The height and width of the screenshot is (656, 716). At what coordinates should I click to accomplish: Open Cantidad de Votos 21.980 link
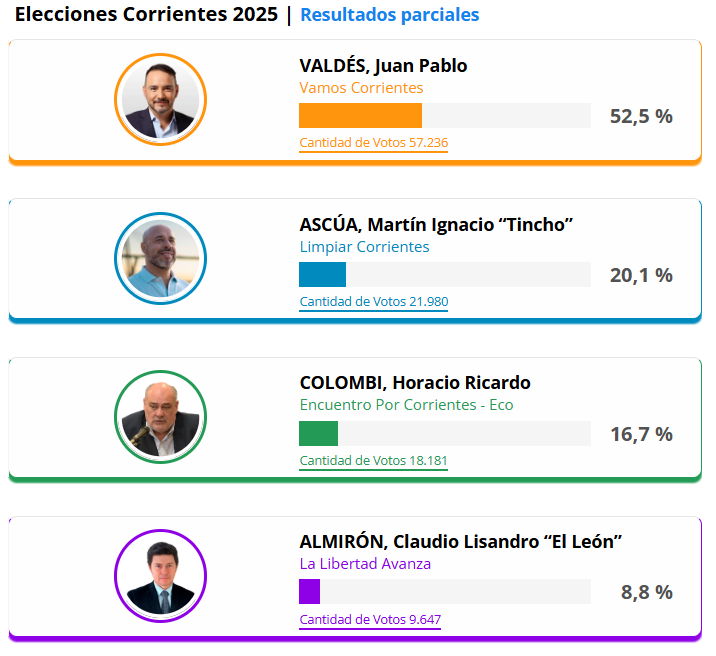click(374, 302)
